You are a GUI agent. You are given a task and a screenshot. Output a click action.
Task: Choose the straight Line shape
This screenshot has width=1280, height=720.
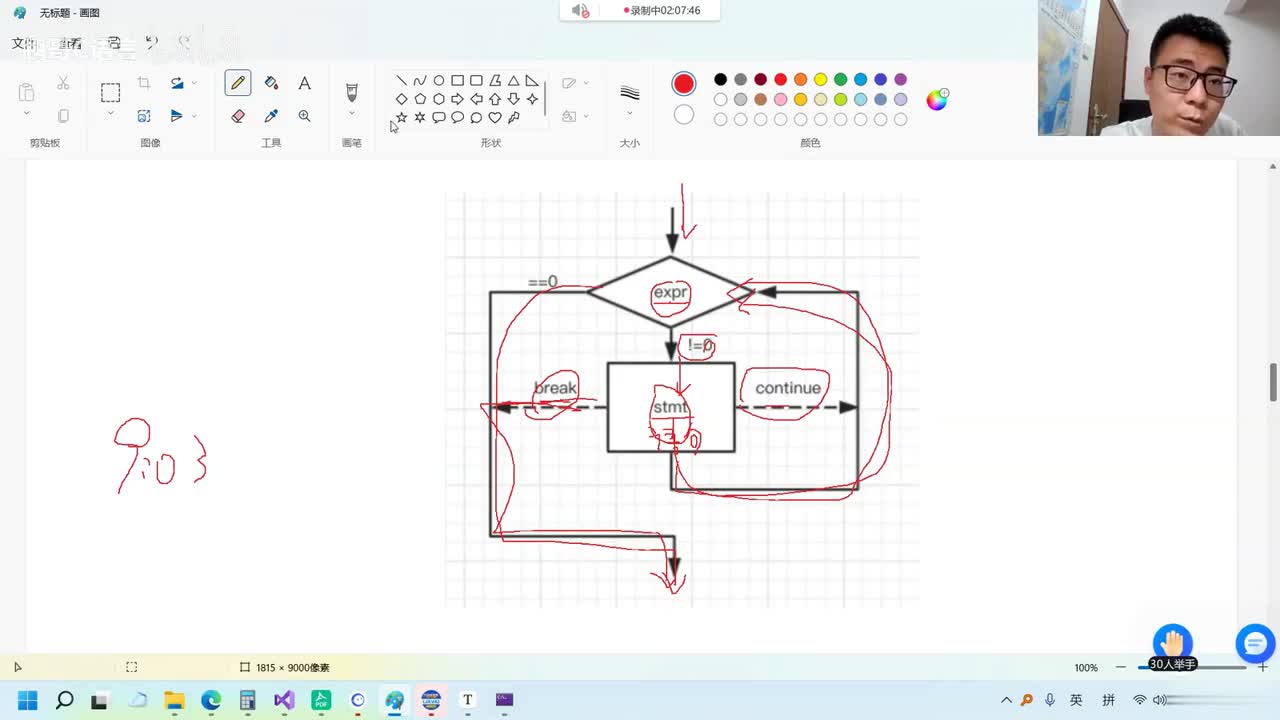[401, 81]
